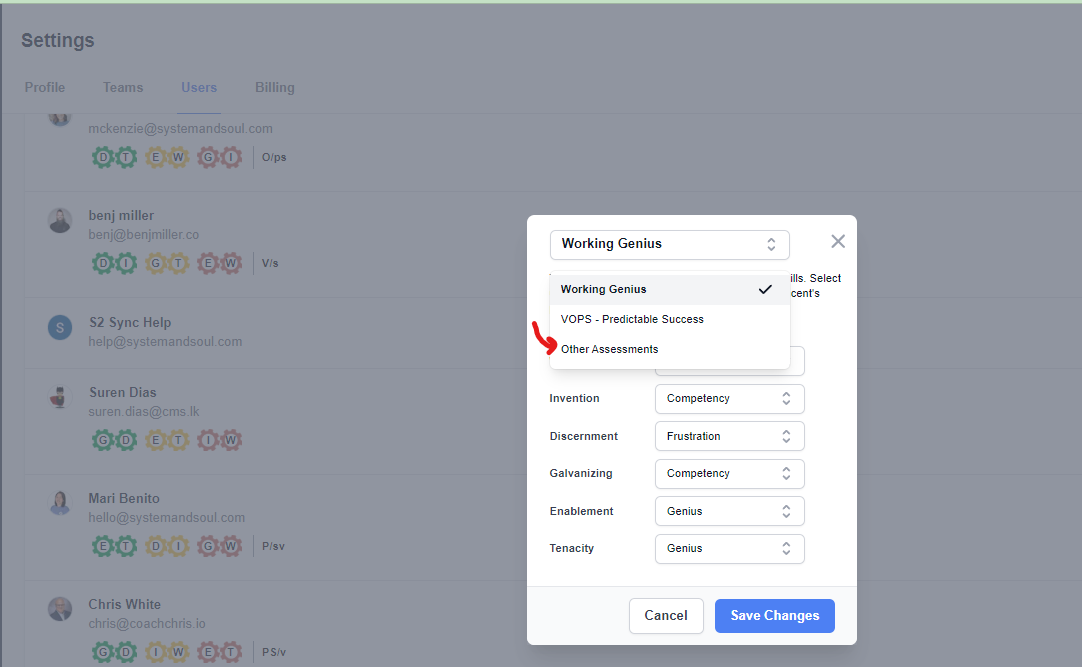This screenshot has height=667, width=1082.
Task: Click email mckenzie@systemandsoul.com
Action: (180, 128)
